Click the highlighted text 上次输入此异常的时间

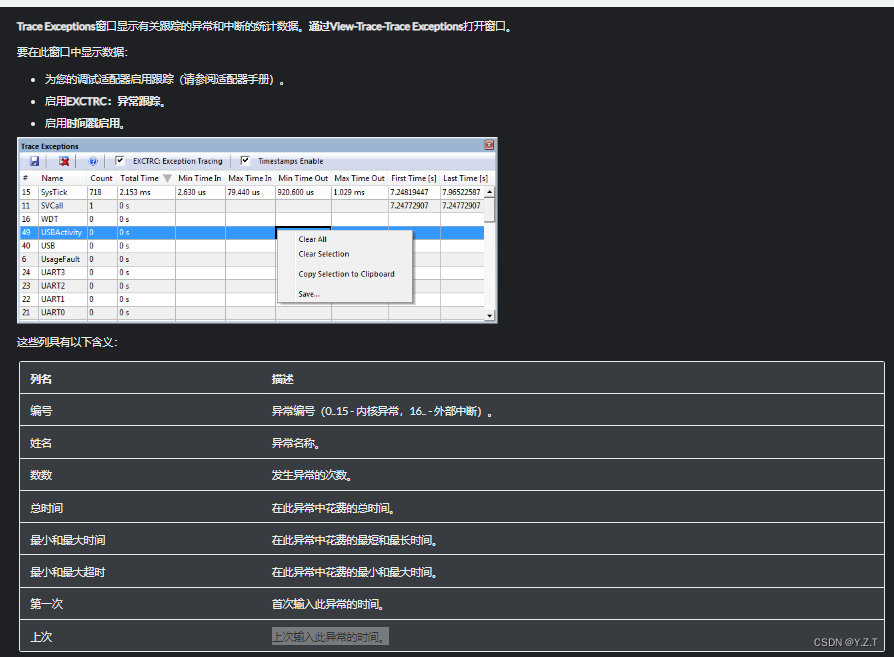coord(330,636)
